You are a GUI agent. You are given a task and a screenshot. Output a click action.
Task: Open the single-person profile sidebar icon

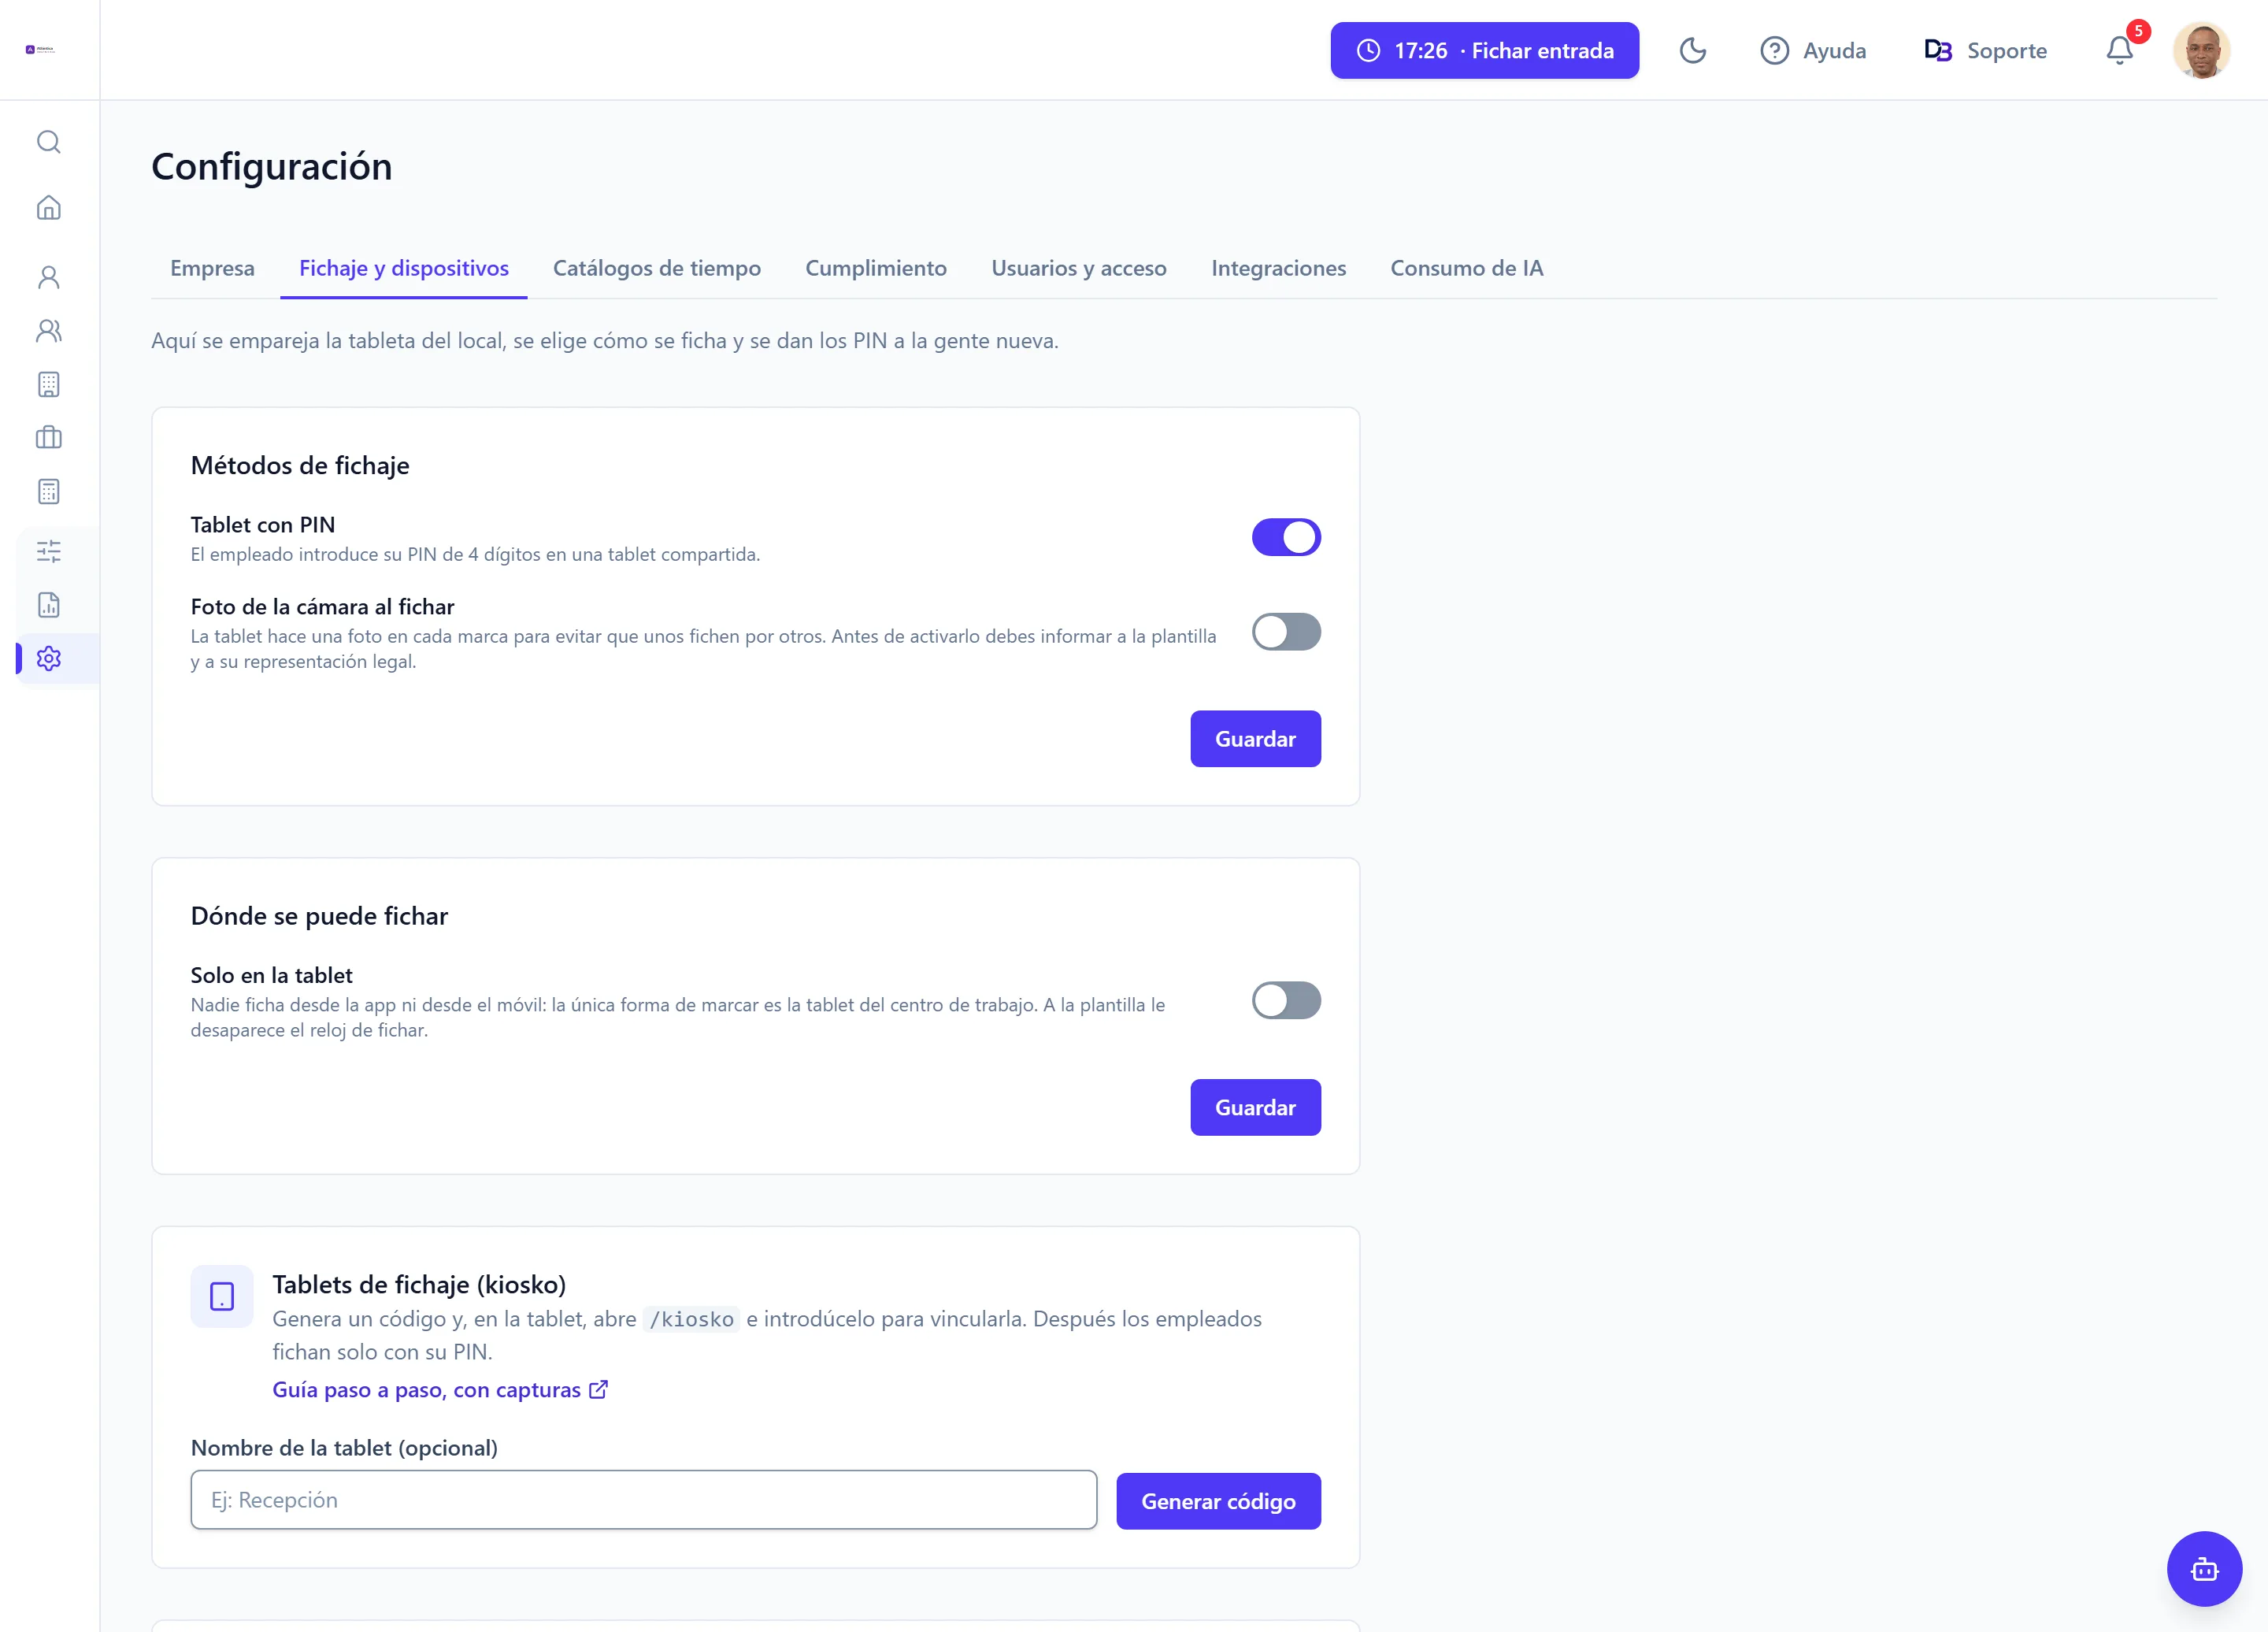(x=49, y=277)
